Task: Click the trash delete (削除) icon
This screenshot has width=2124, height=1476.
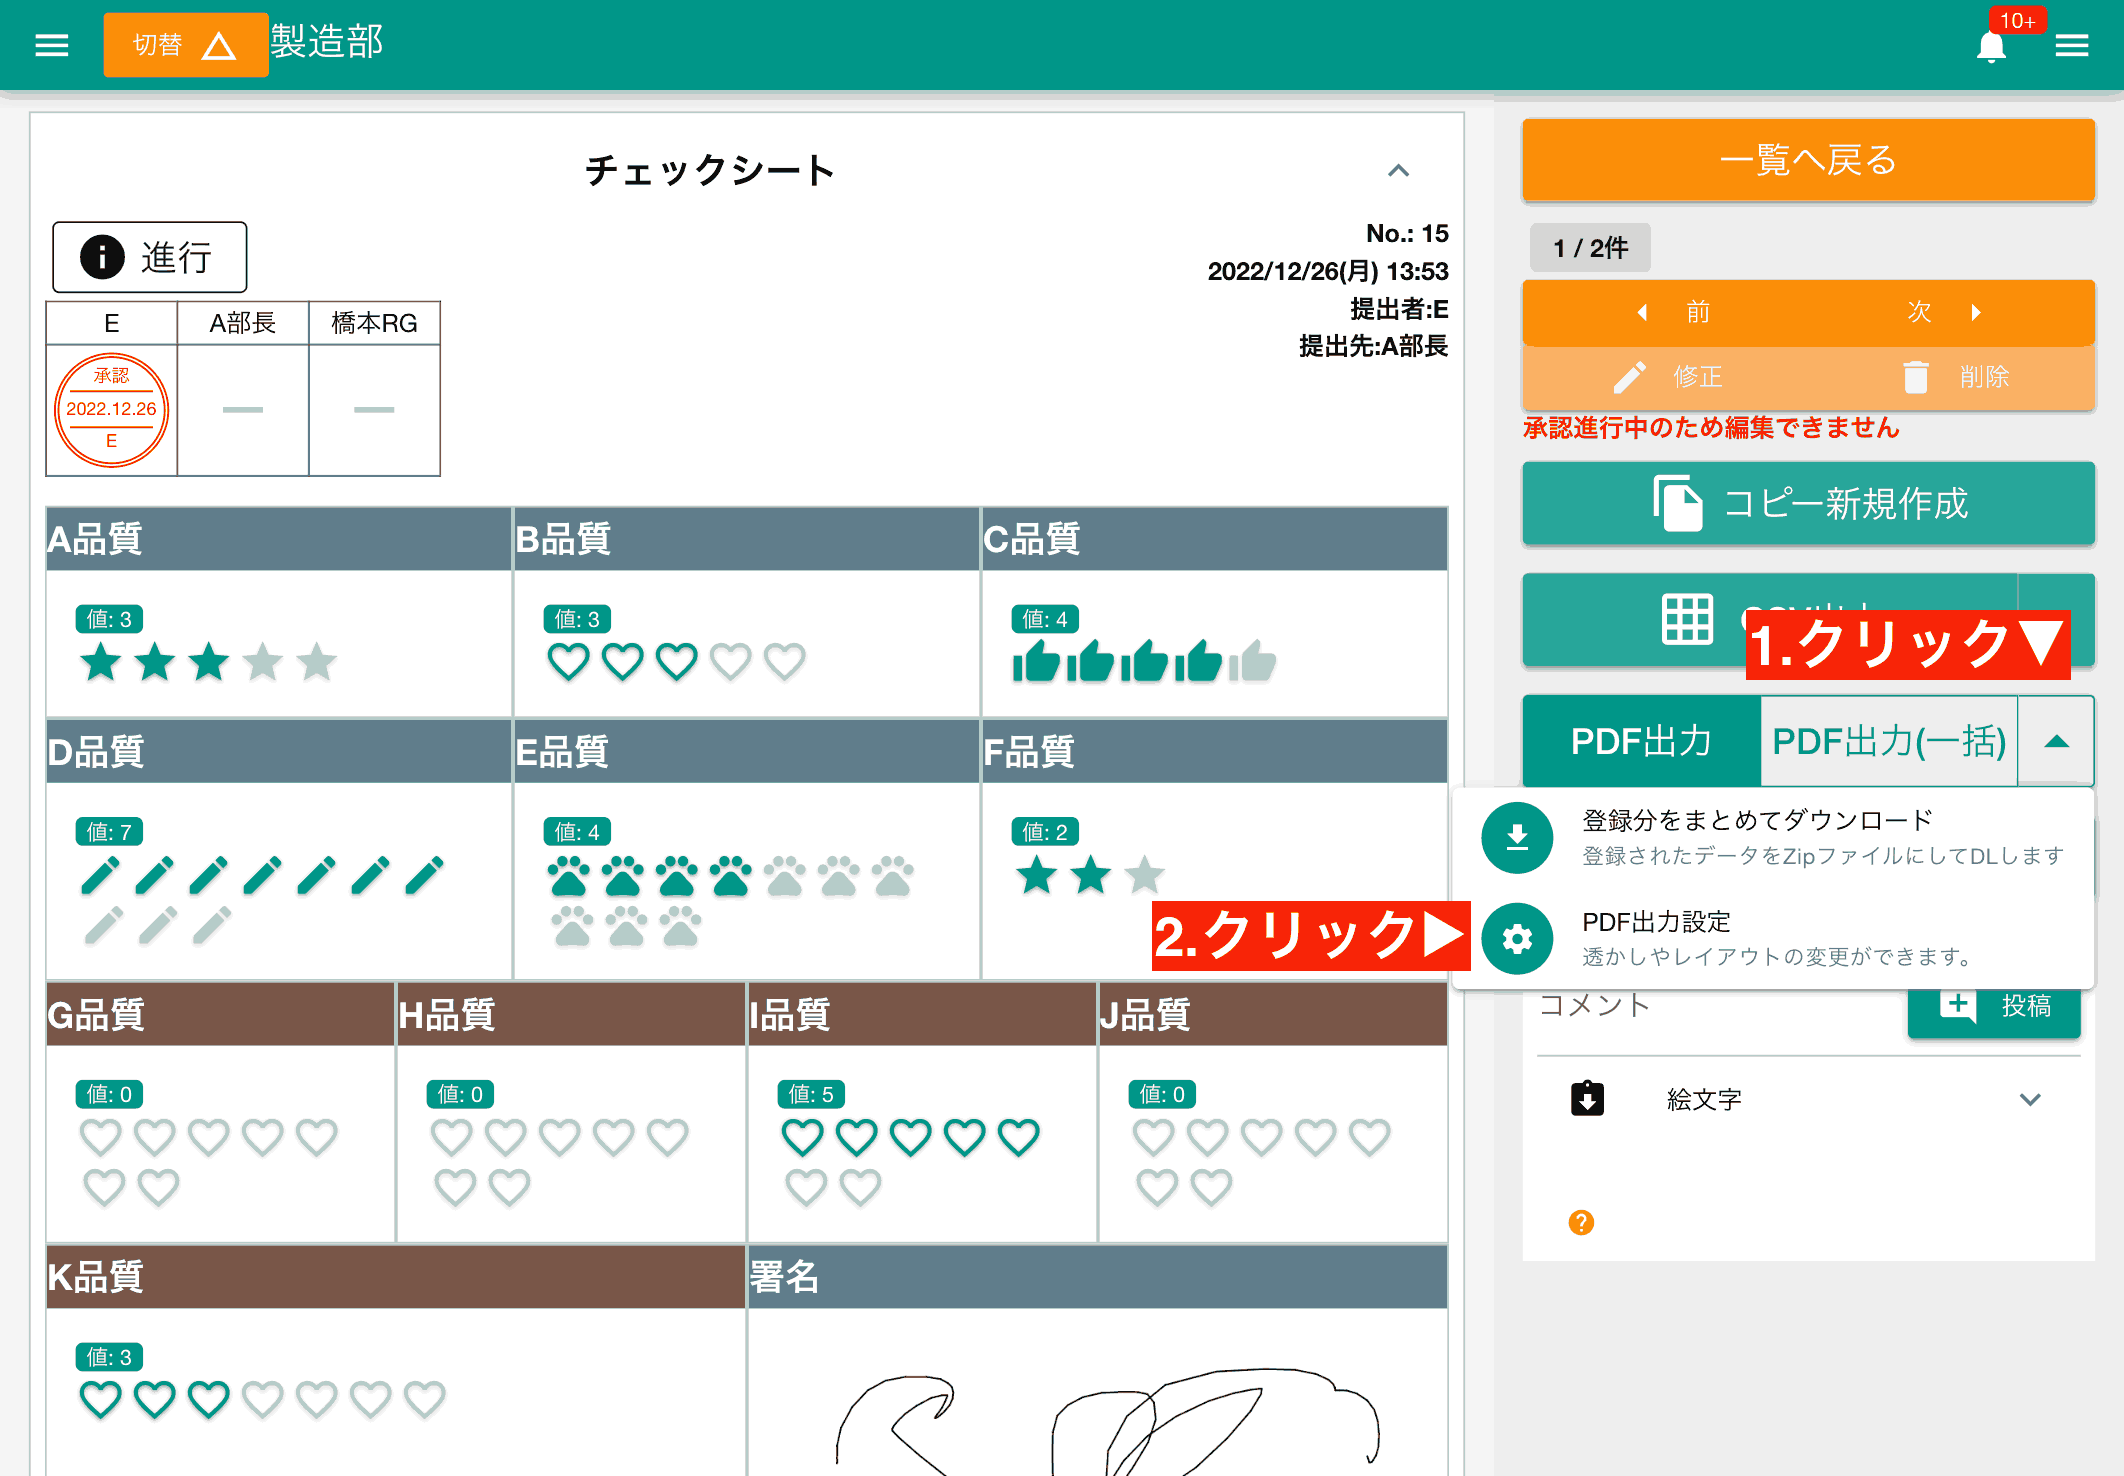Action: click(1917, 377)
